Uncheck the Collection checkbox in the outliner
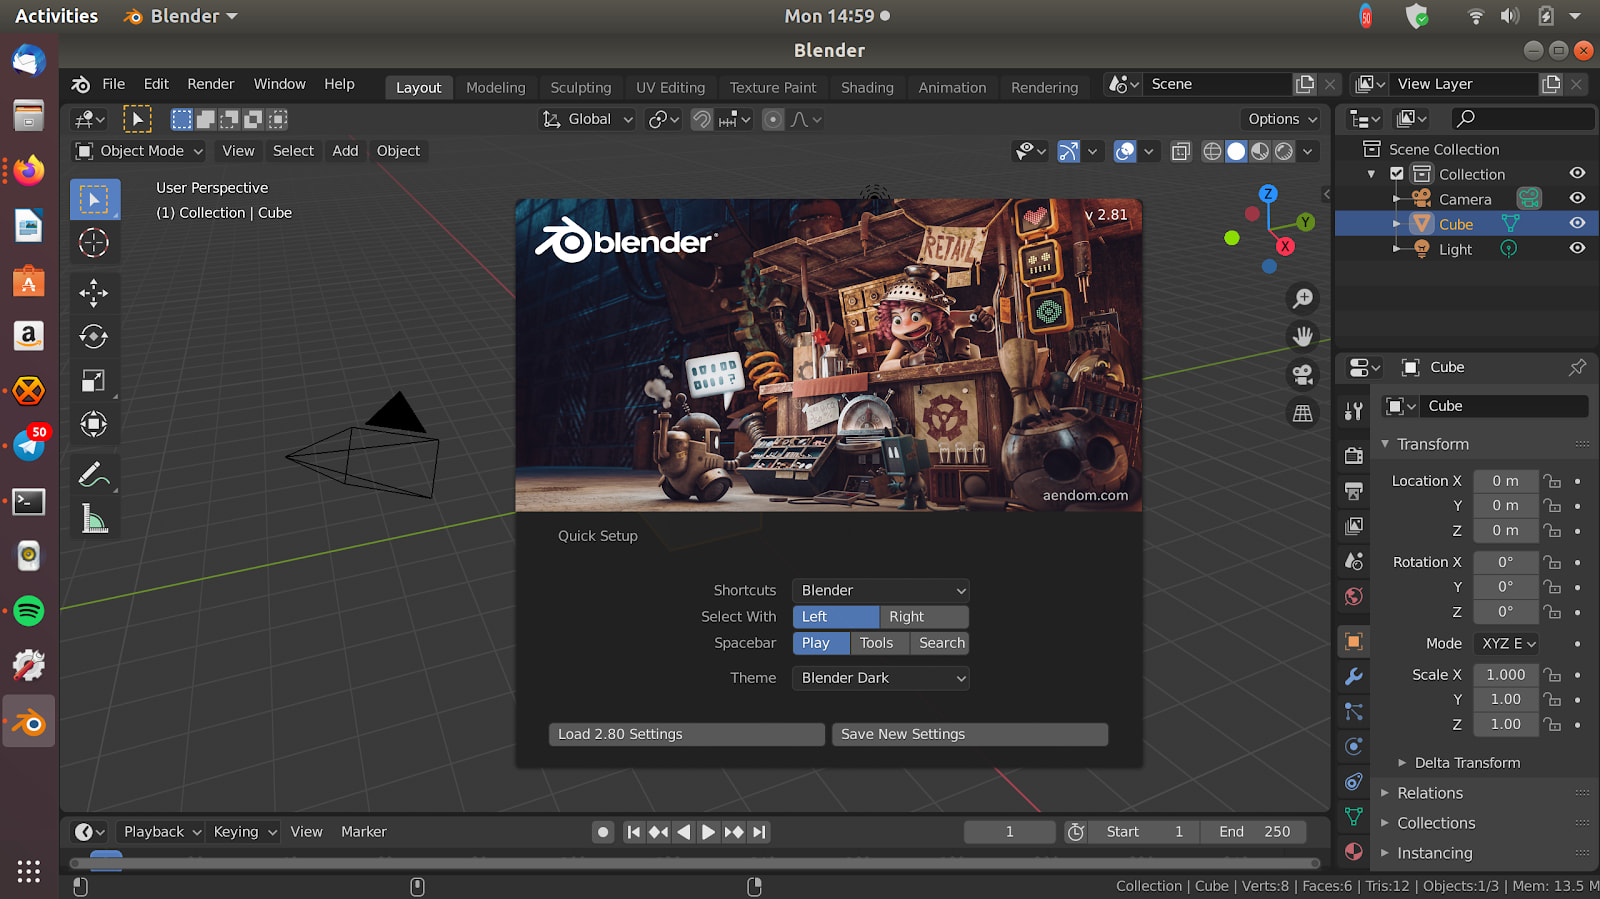The image size is (1600, 899). click(x=1397, y=174)
